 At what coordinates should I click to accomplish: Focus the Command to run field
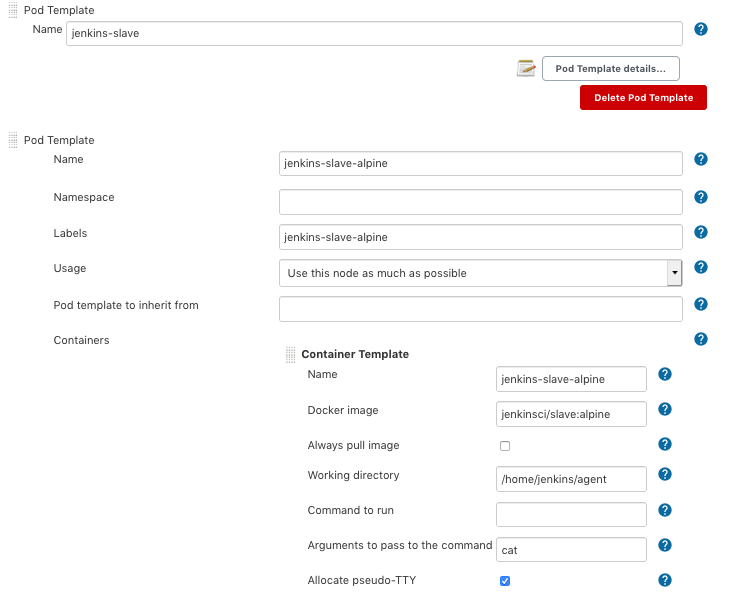pyautogui.click(x=571, y=514)
